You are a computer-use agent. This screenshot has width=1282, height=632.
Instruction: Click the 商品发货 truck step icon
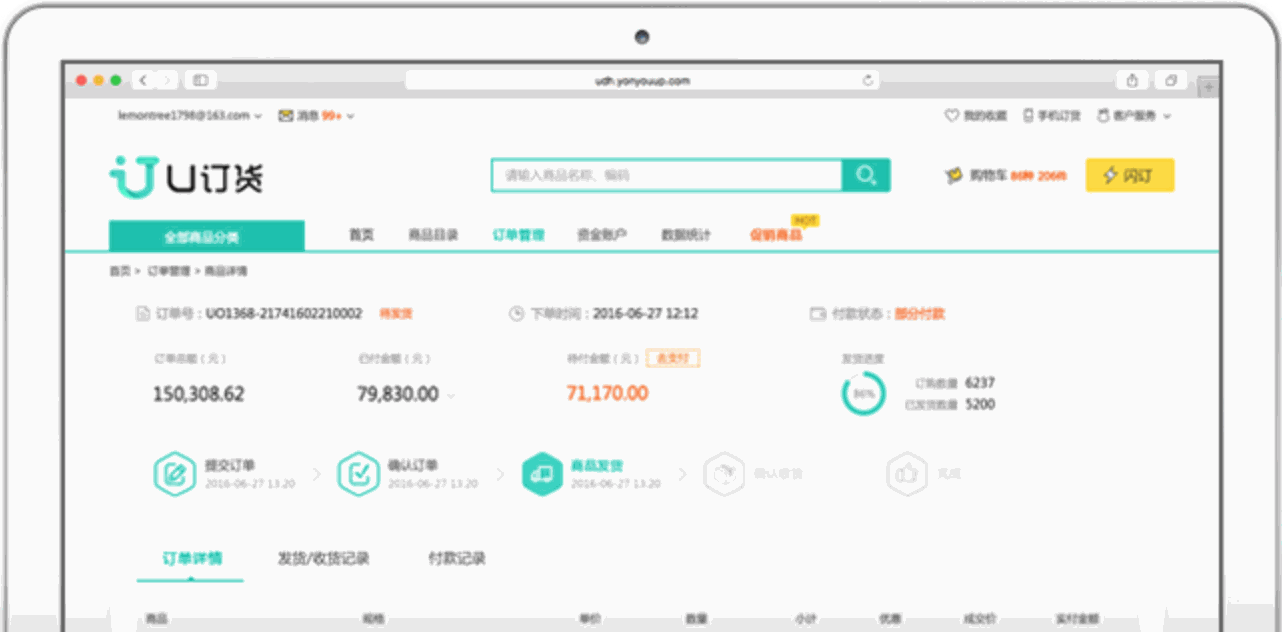pos(543,474)
